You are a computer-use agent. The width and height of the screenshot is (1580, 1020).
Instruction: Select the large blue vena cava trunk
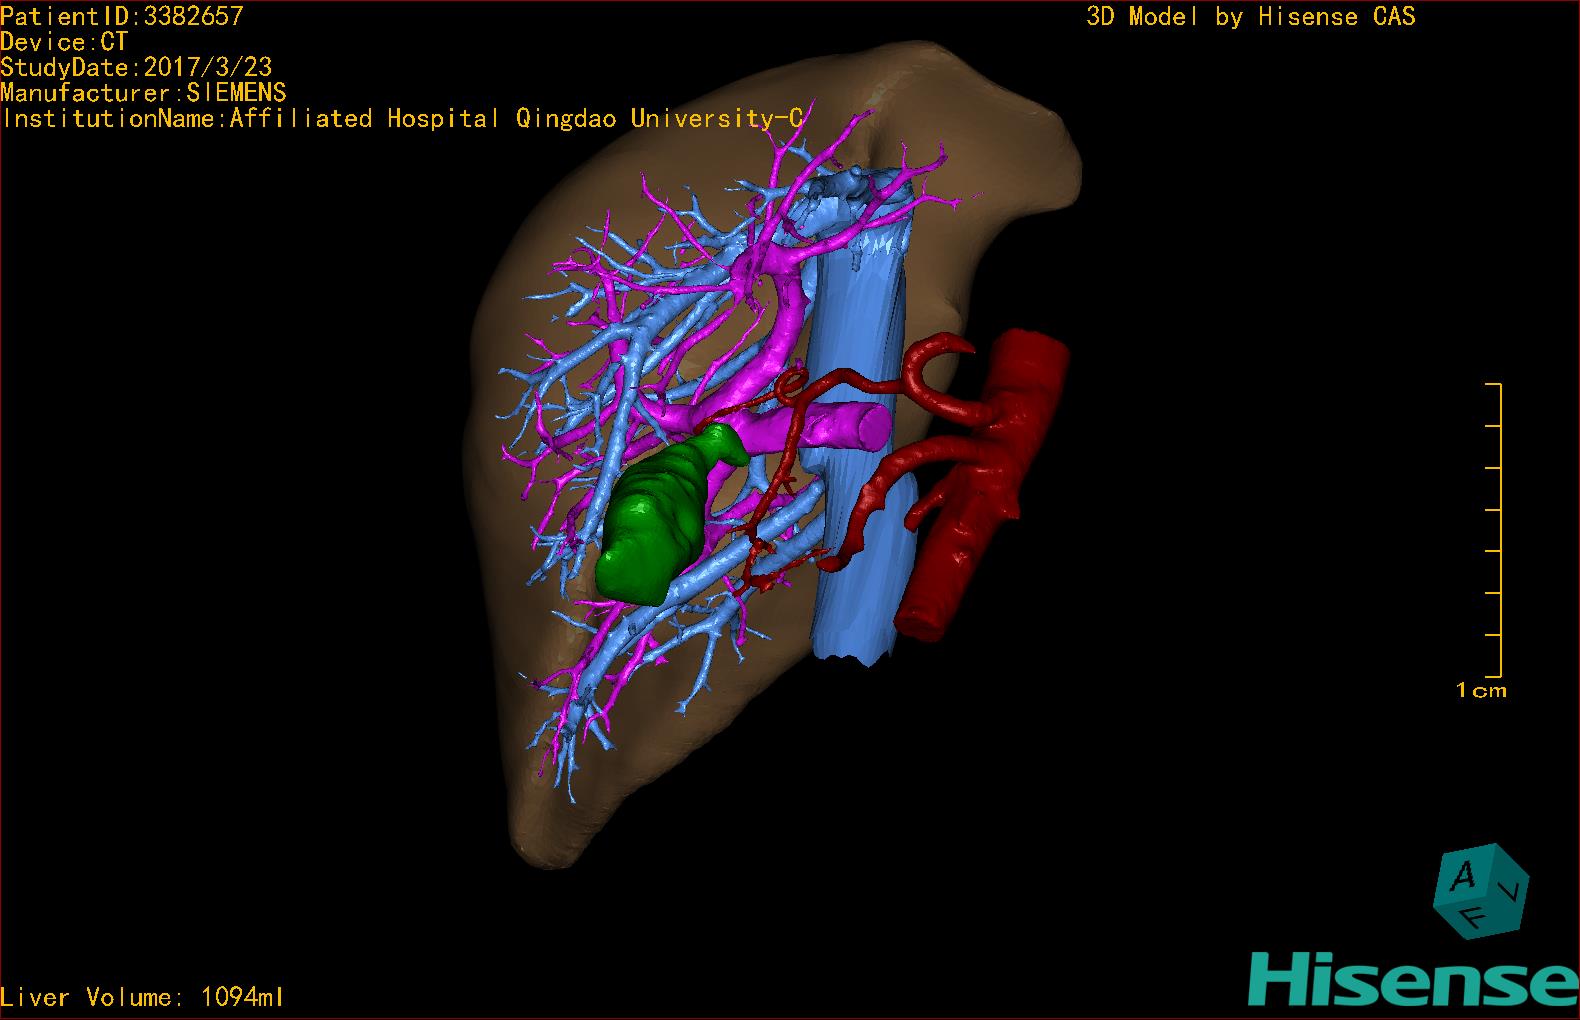[862, 420]
